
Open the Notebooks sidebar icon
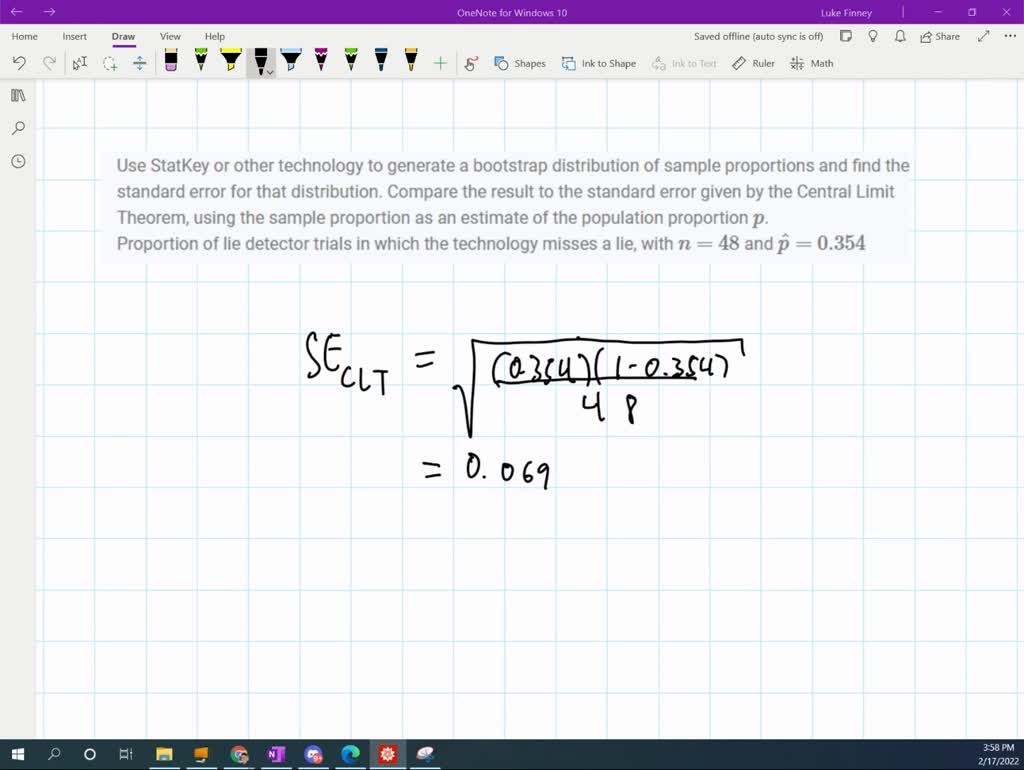pos(17,95)
